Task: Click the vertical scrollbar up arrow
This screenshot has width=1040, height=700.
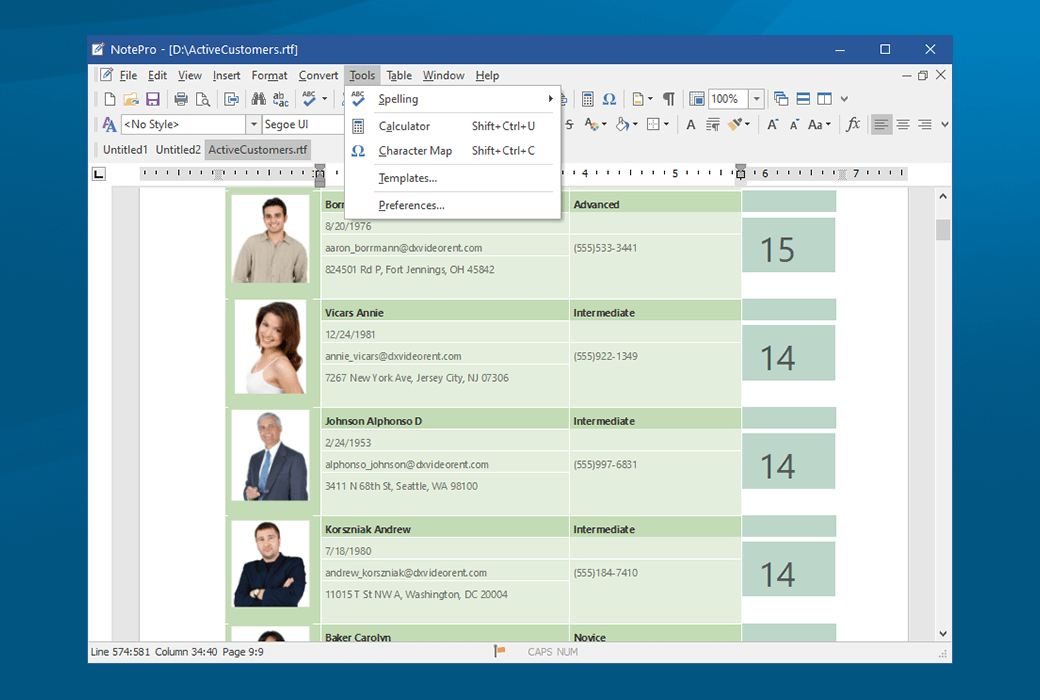Action: pos(942,196)
